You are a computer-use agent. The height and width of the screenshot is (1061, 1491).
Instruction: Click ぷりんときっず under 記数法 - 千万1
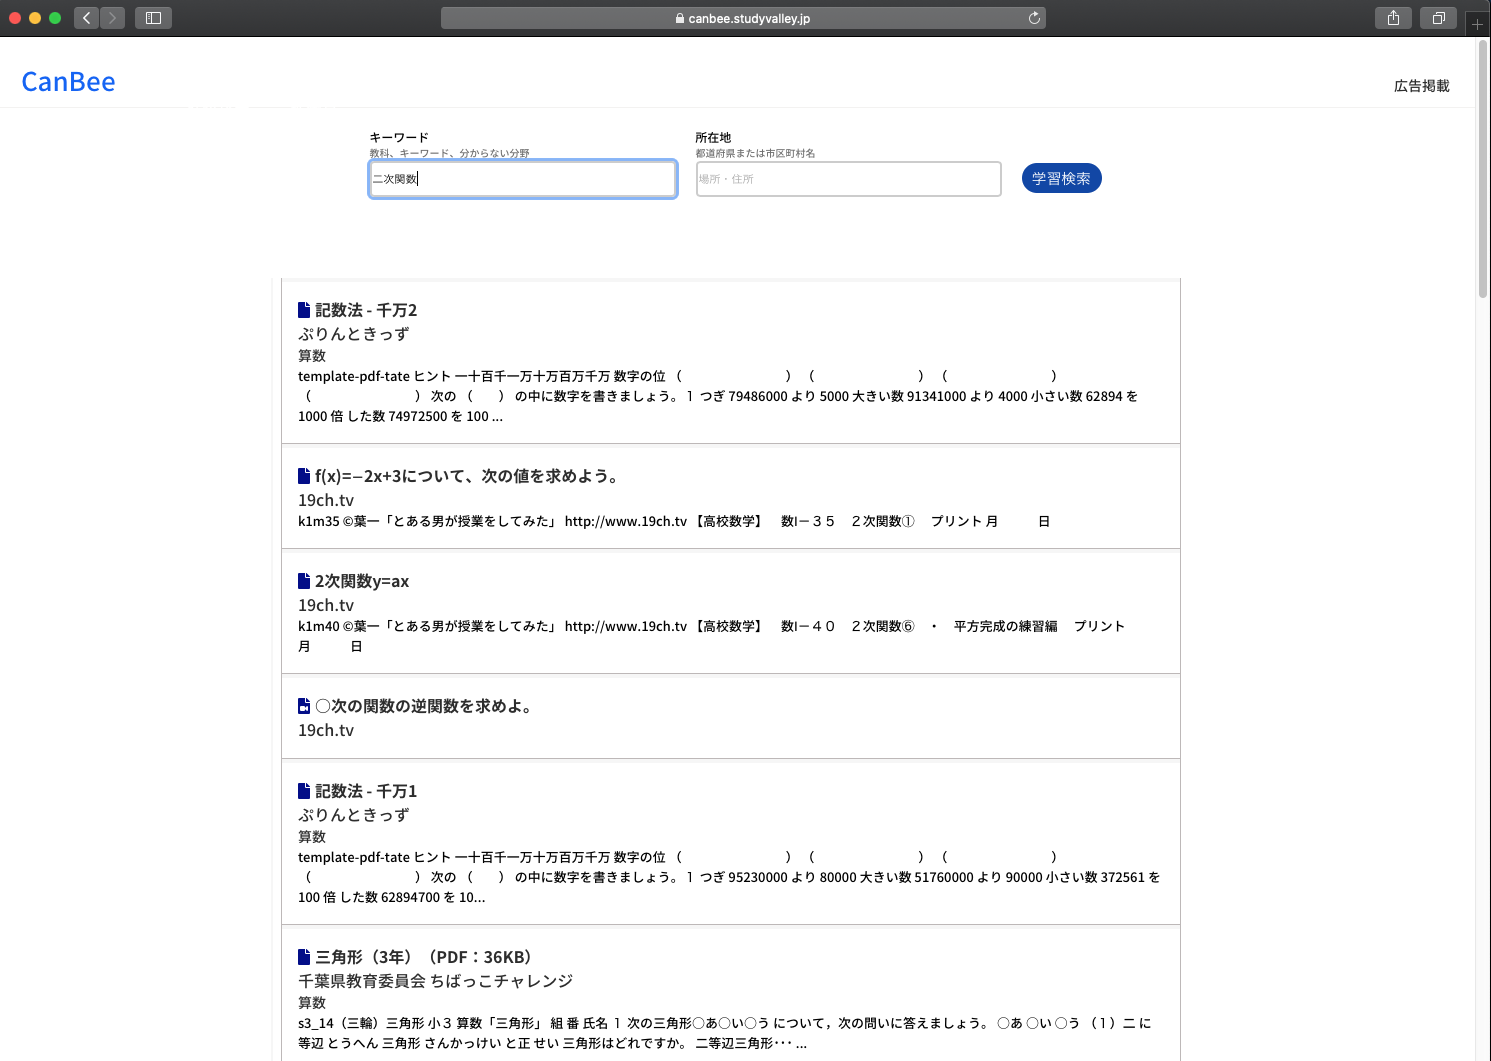click(354, 815)
